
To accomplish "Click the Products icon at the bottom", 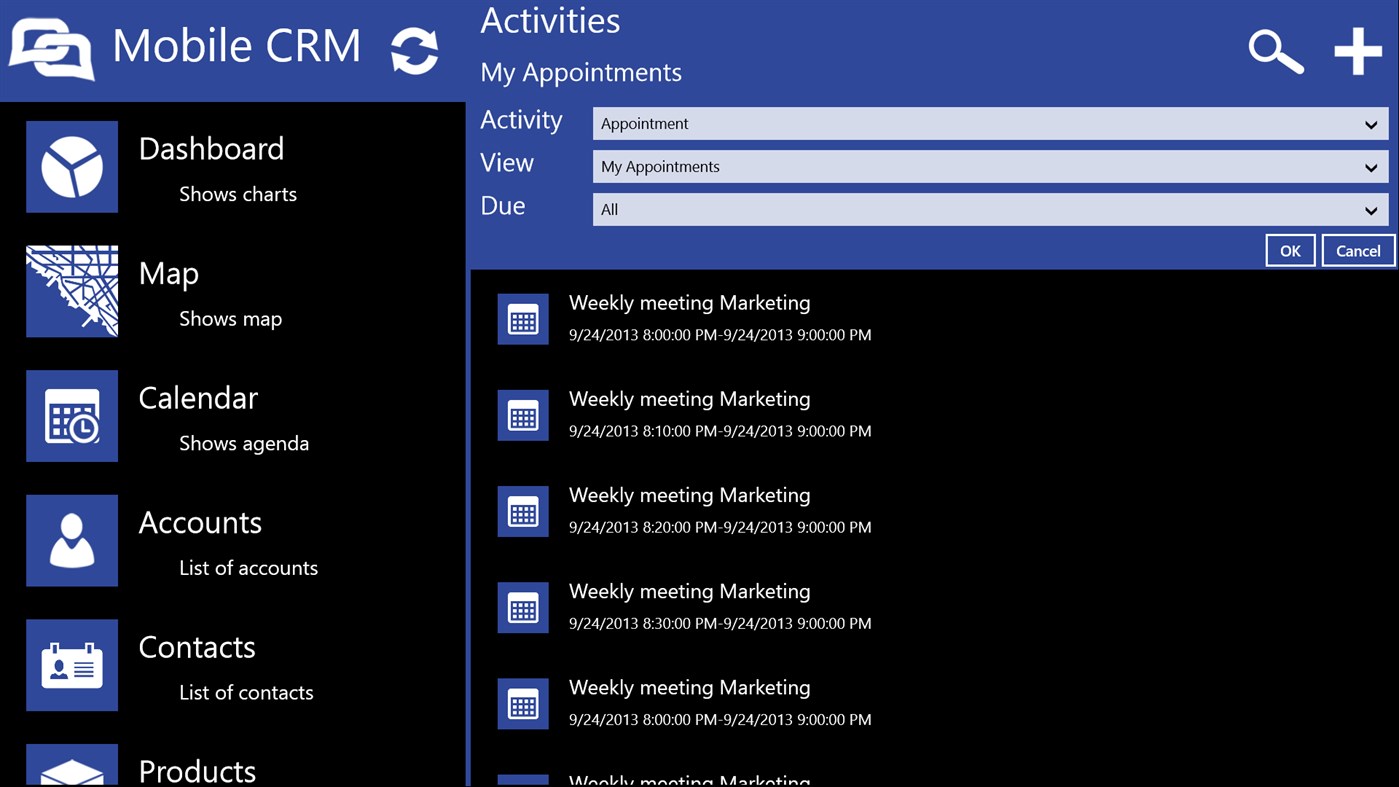I will (71, 770).
